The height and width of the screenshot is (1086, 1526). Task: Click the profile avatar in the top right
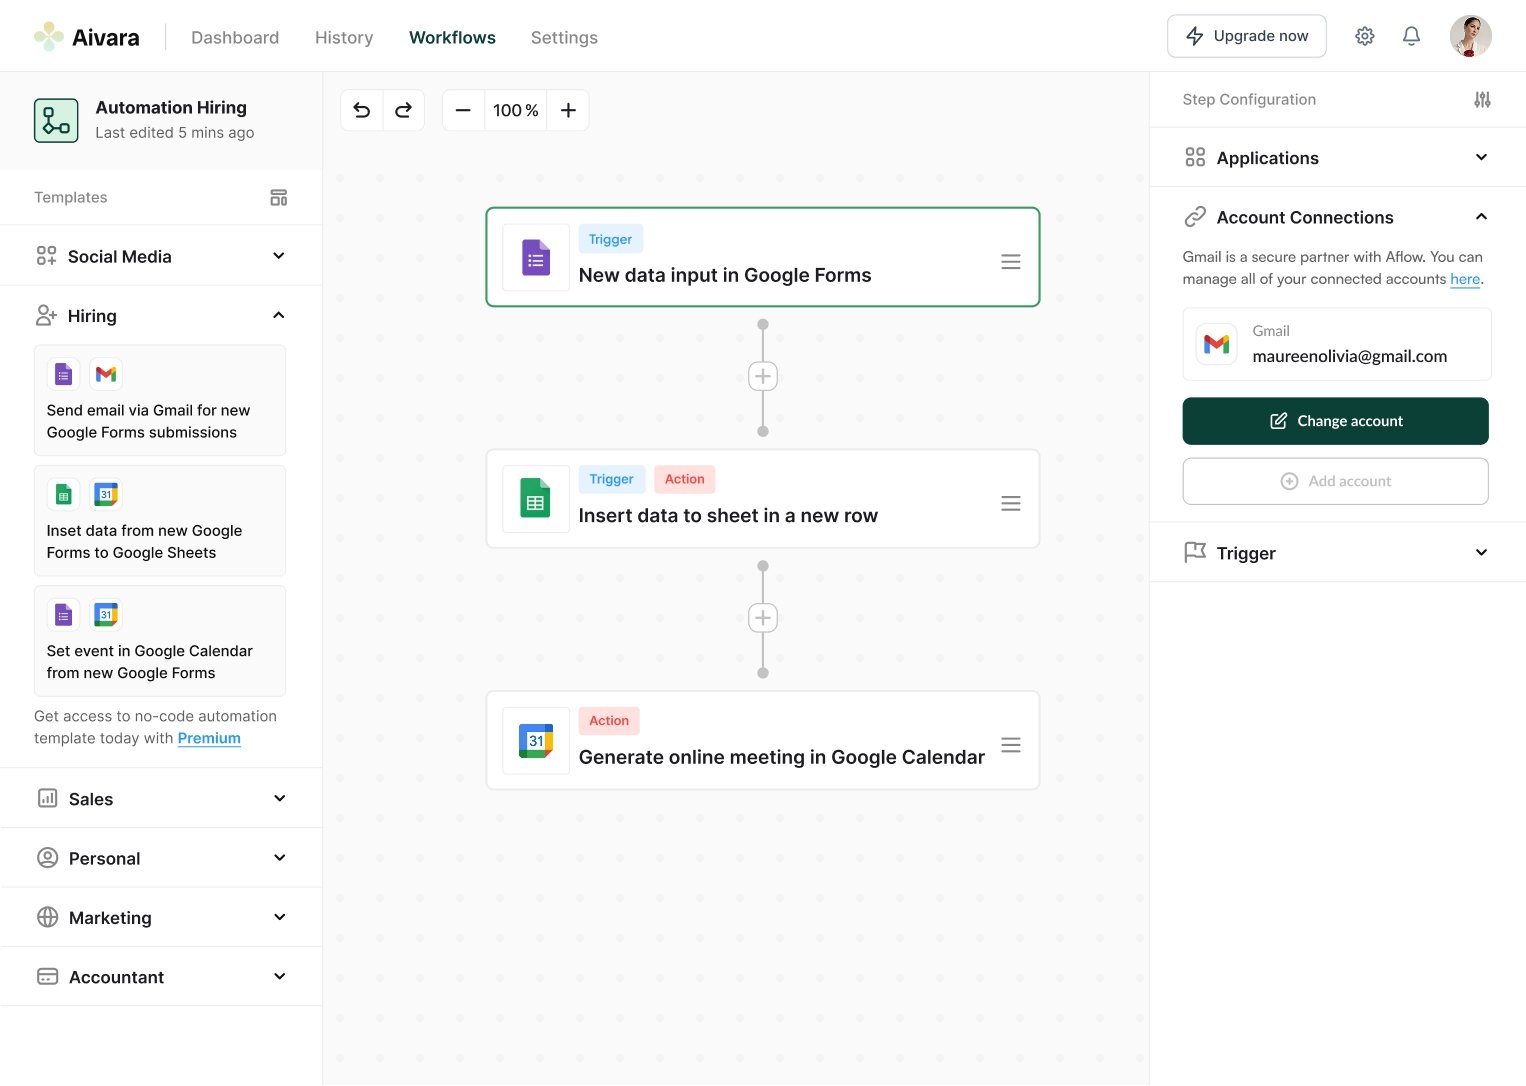(1471, 35)
